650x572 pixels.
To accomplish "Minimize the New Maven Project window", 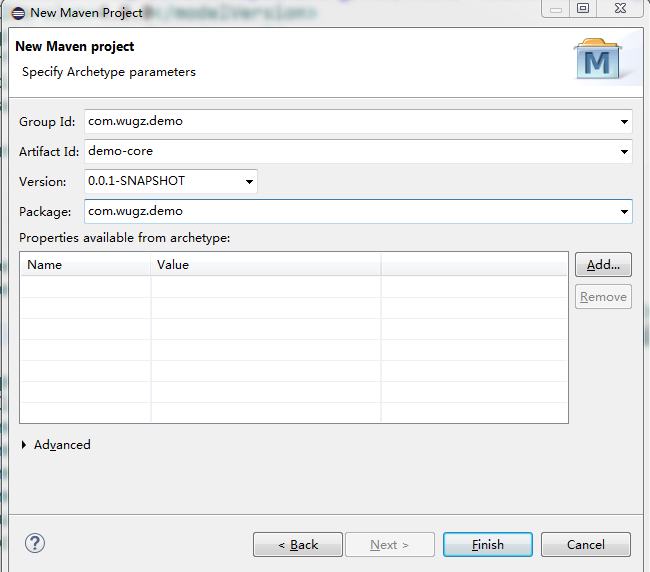I will [556, 8].
